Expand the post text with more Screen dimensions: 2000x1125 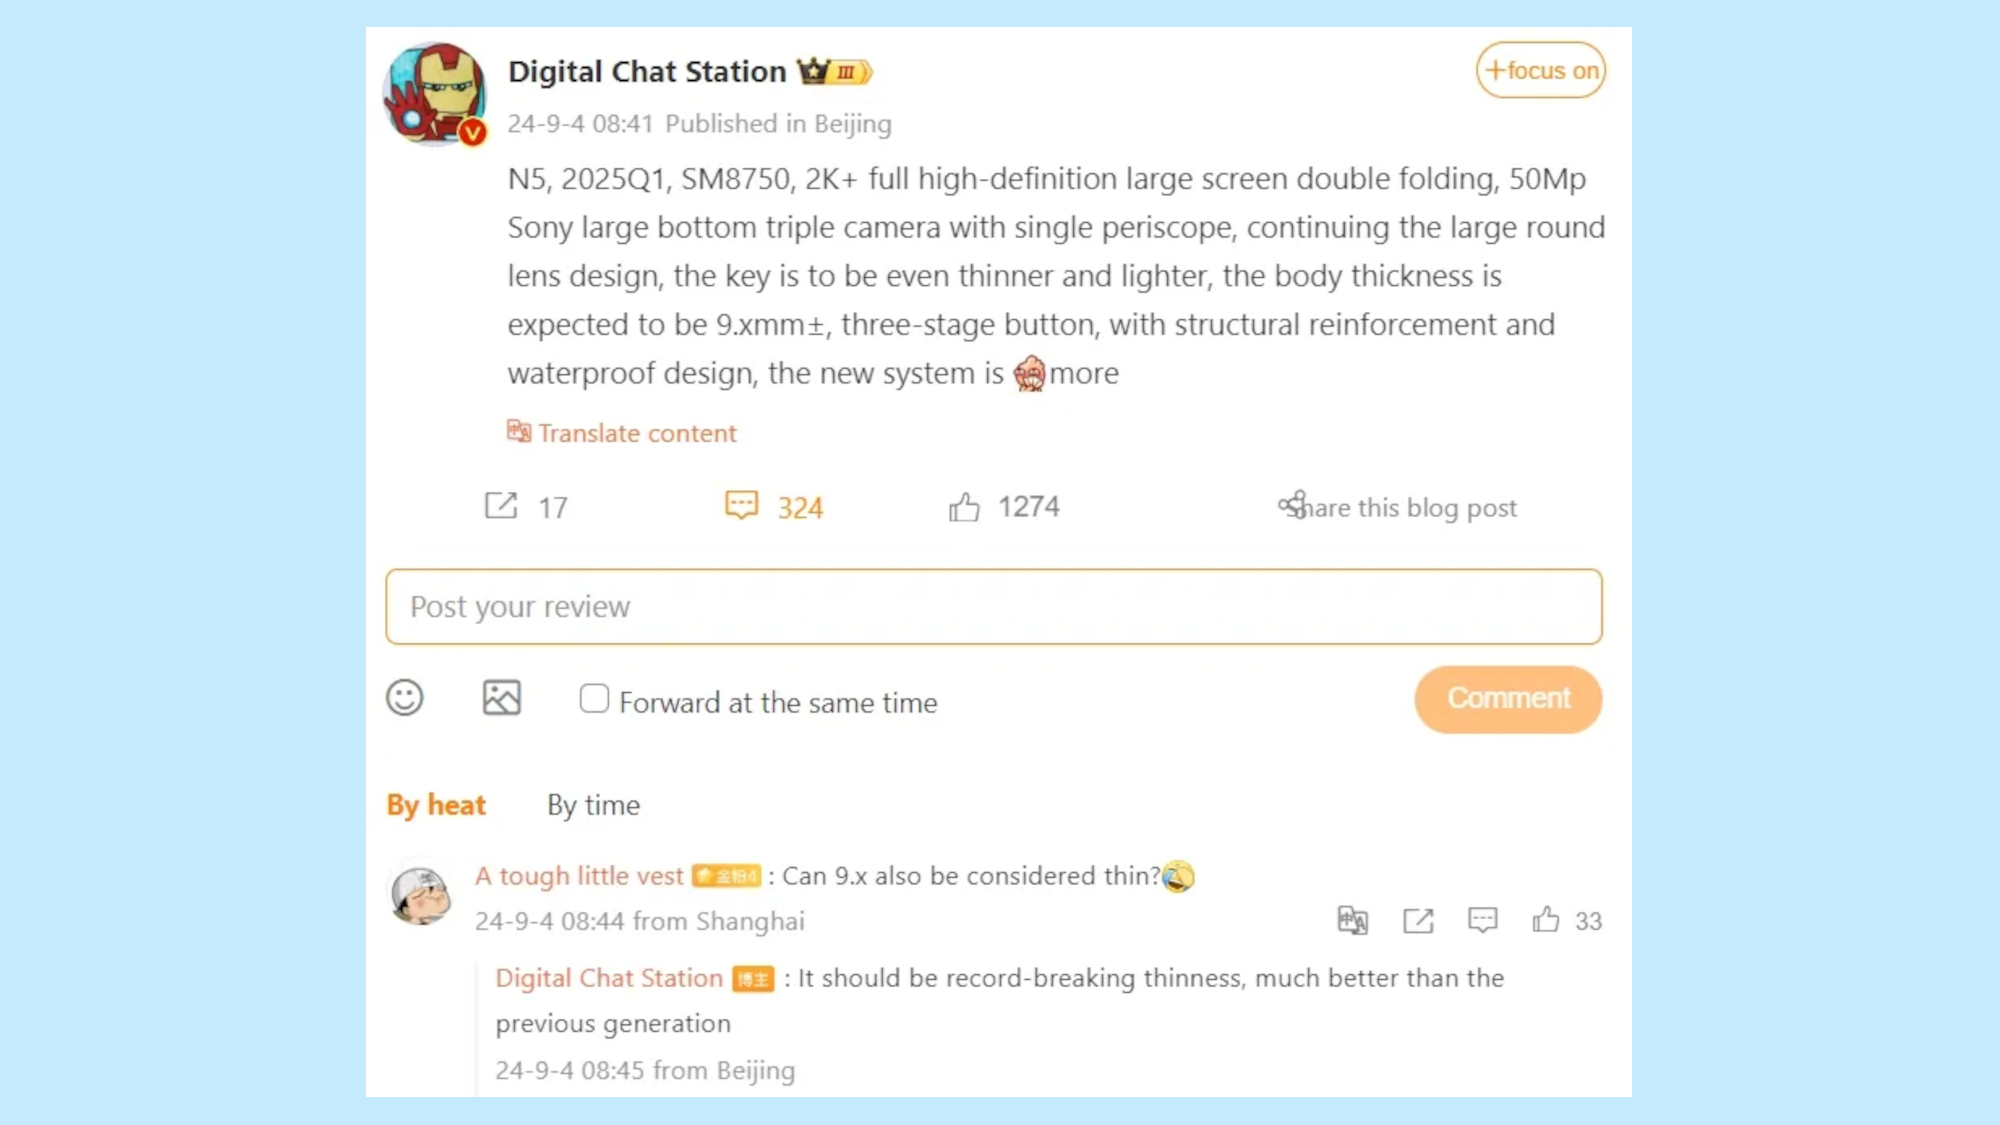(1084, 374)
